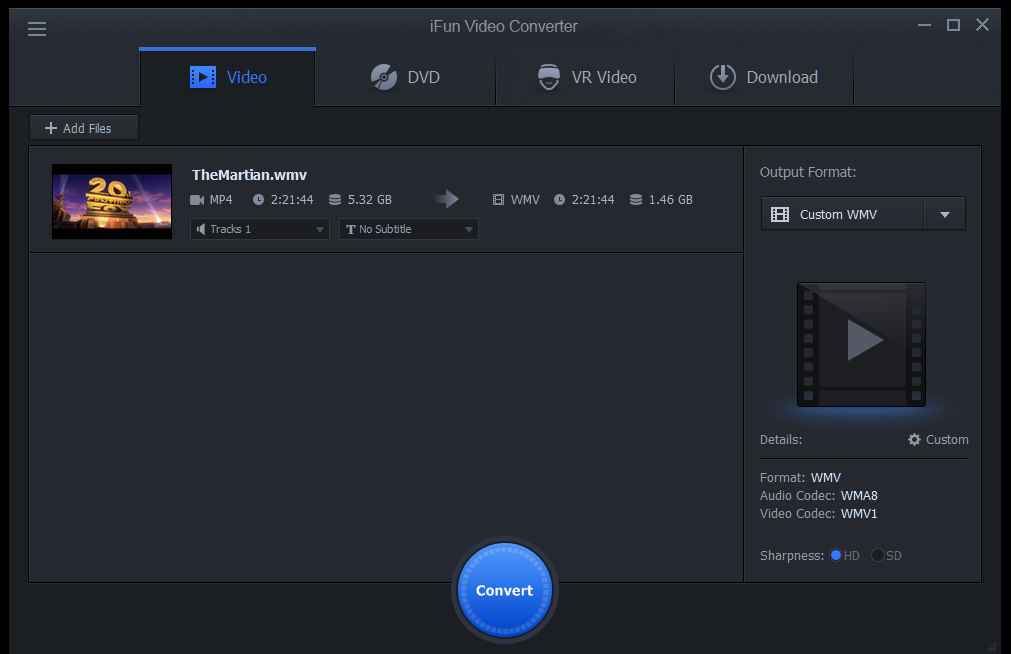Switch to the VR Video tab

point(585,77)
